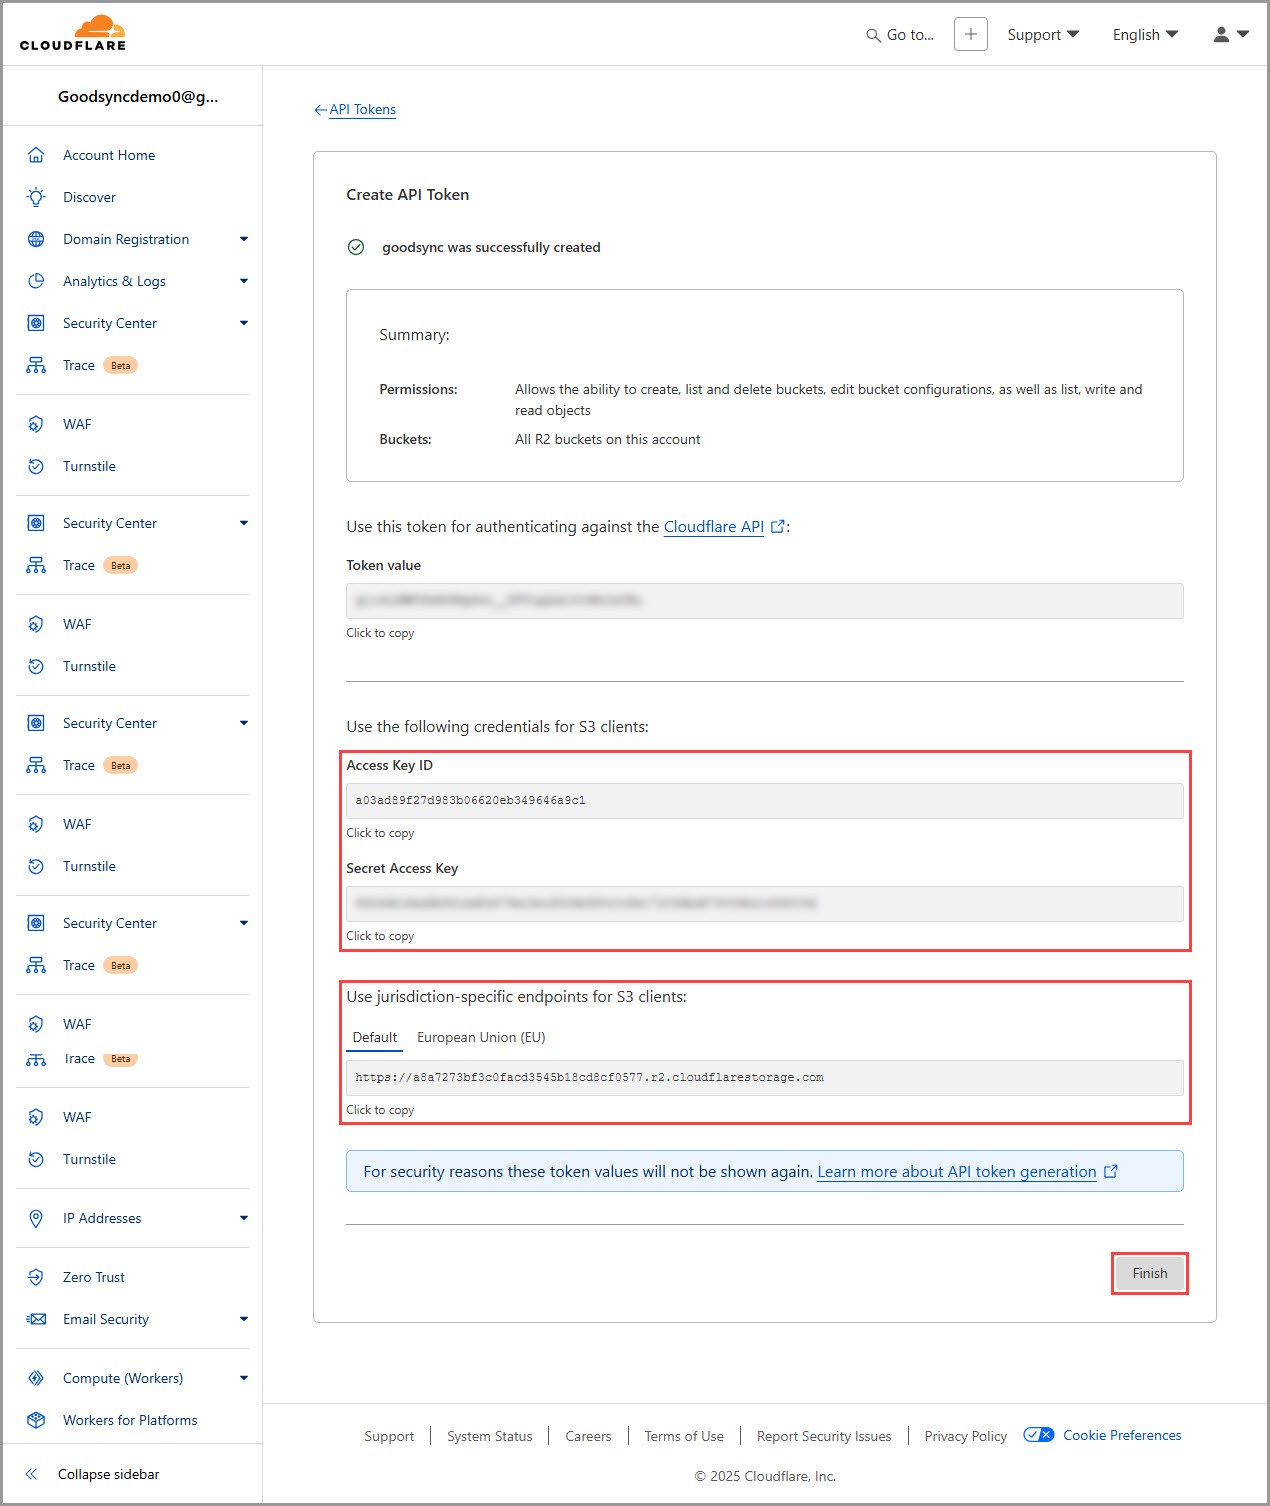This screenshot has width=1270, height=1506.
Task: Click the Domain Registration globe icon
Action: click(x=36, y=239)
